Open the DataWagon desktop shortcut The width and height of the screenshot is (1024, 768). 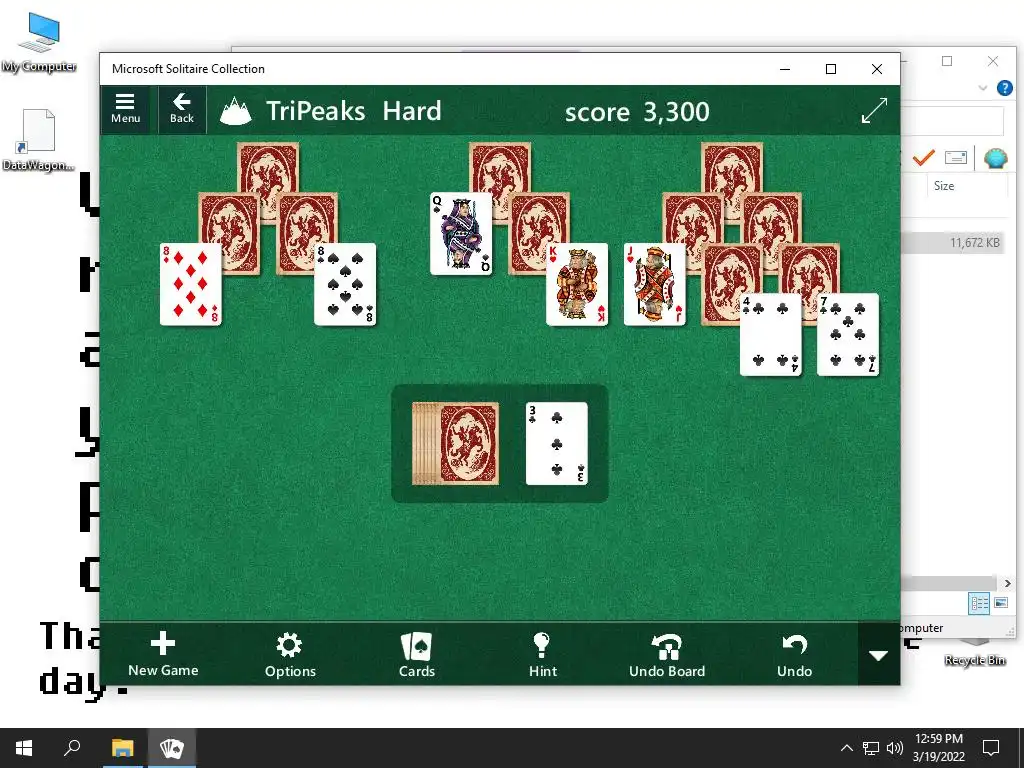pos(38,140)
